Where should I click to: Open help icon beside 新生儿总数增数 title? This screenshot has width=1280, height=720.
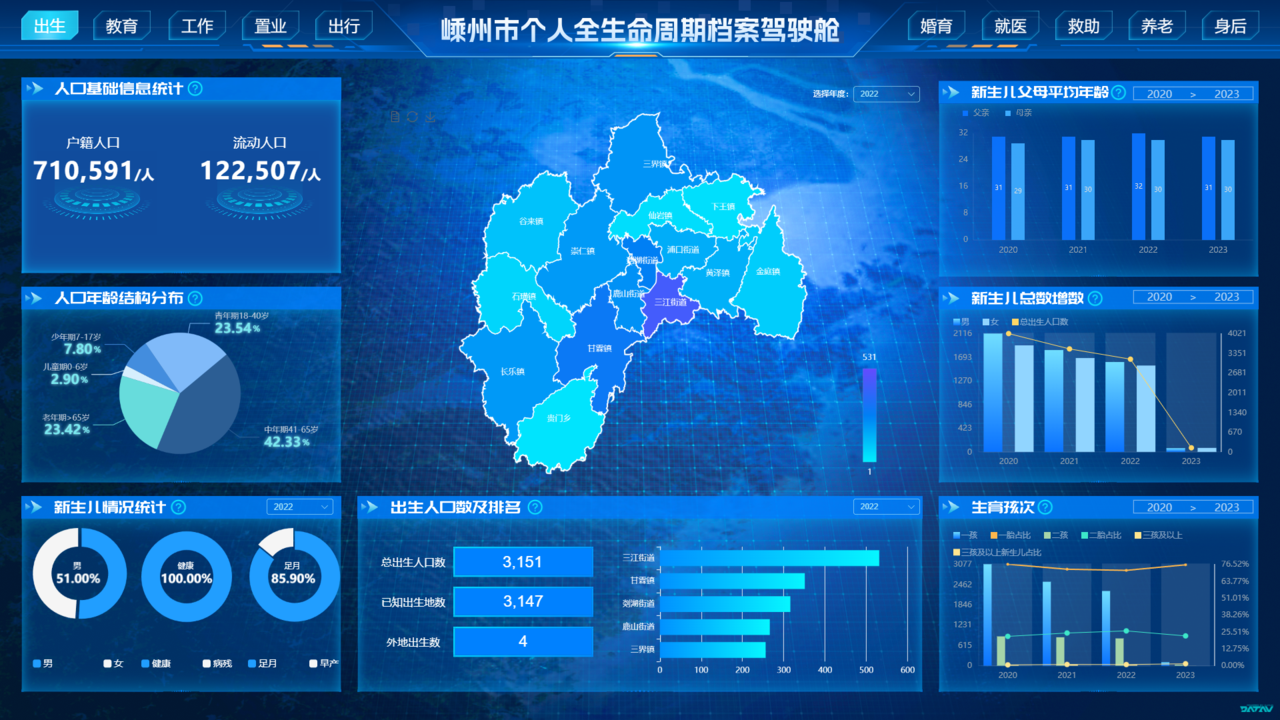1095,298
